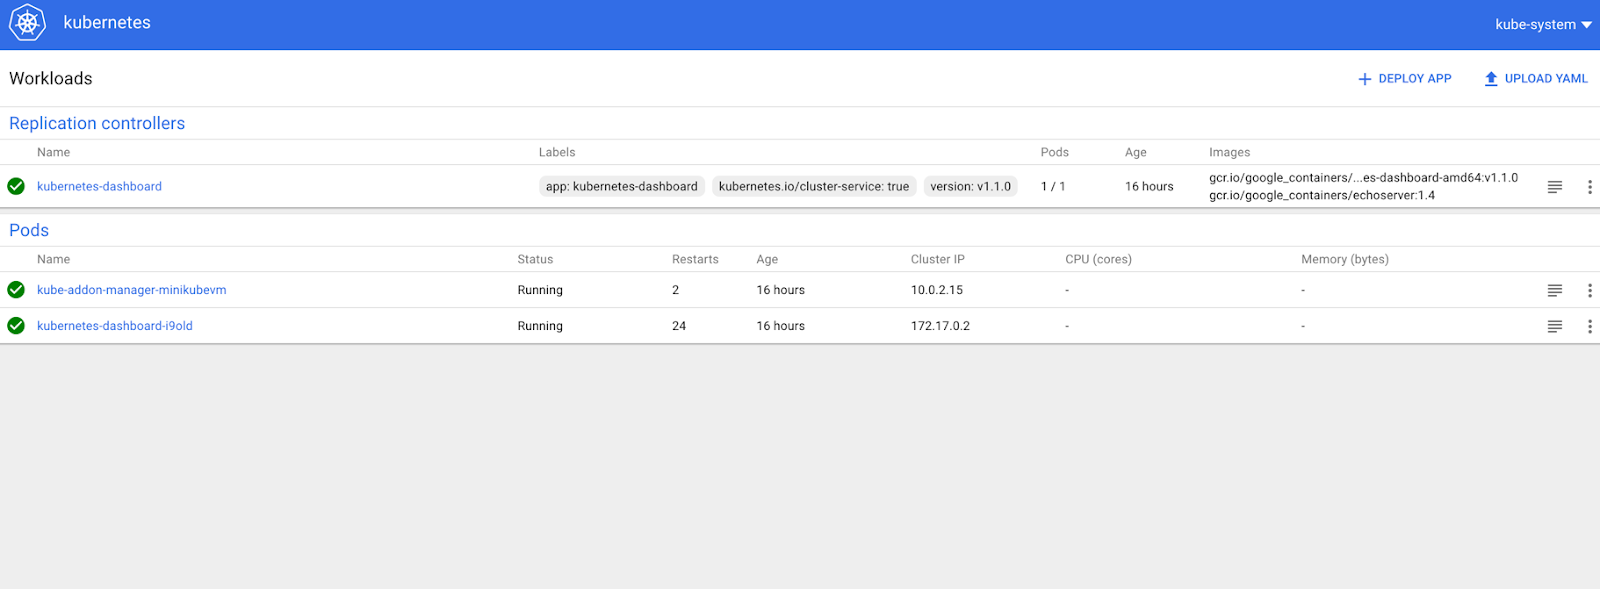Click the UPLOAD YAML button label
Screen dimensions: 1600x589
[x=1546, y=78]
